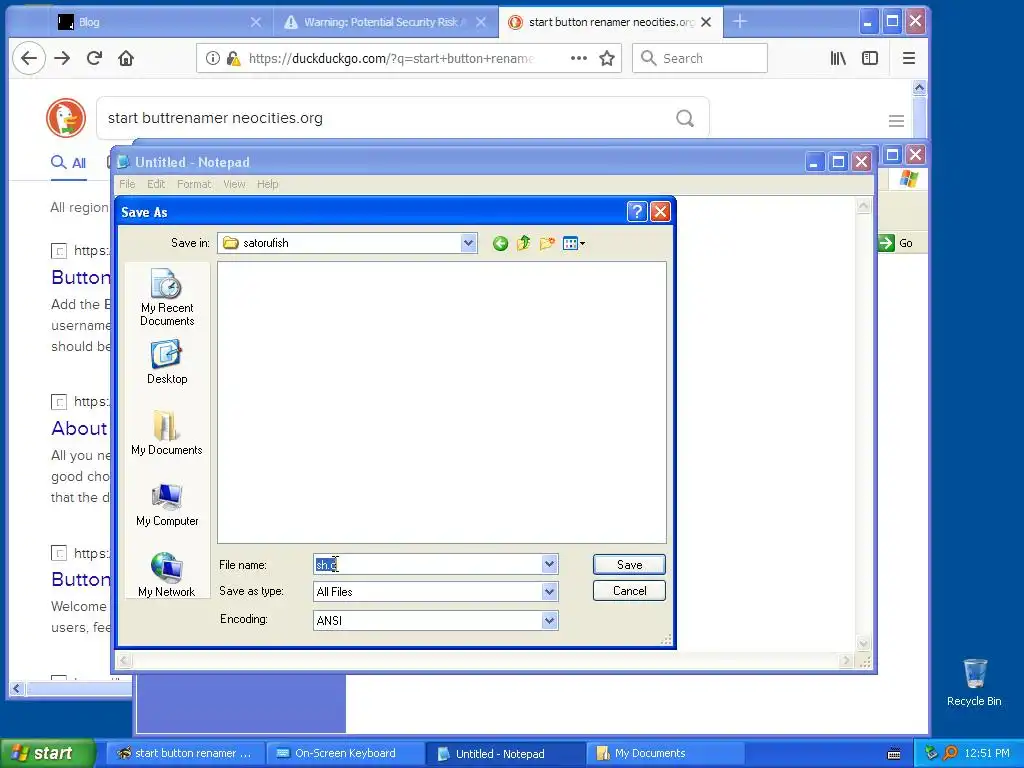Screen dimensions: 1024x768
Task: Create new folder in Save As dialog
Action: click(547, 244)
